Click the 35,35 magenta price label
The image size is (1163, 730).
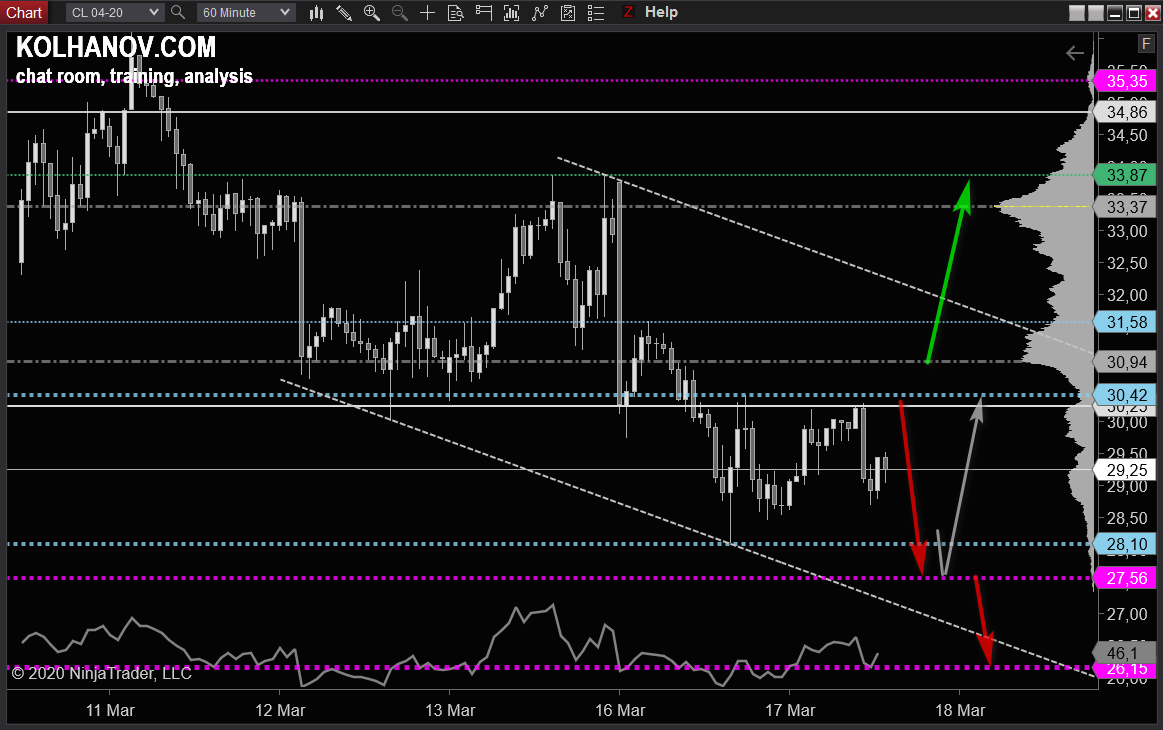pos(1126,81)
